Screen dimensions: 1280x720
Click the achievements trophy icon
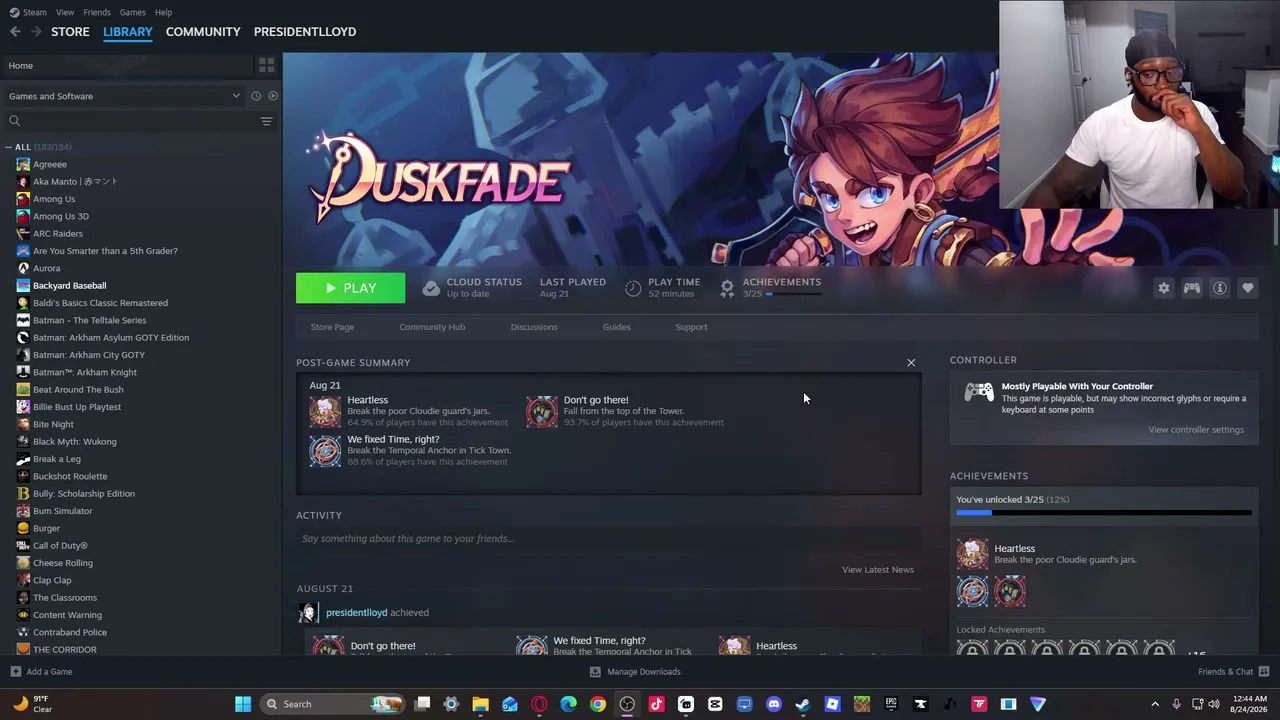coord(727,288)
